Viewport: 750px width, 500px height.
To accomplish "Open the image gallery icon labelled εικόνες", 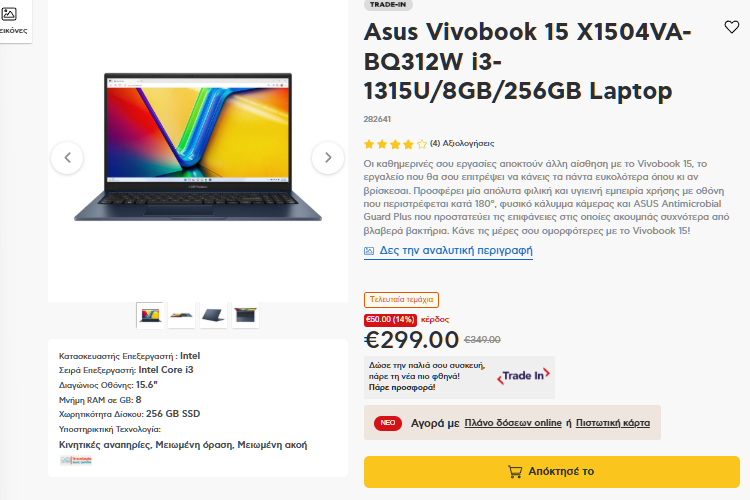I will click(11, 20).
